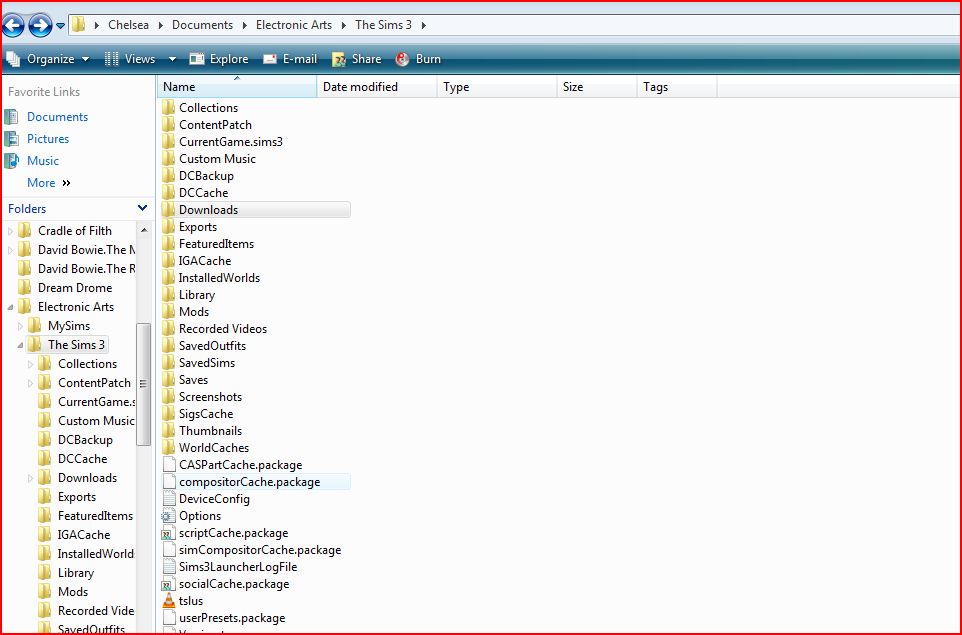Collapse Electronic Arts in folder tree

pyautogui.click(x=10, y=307)
